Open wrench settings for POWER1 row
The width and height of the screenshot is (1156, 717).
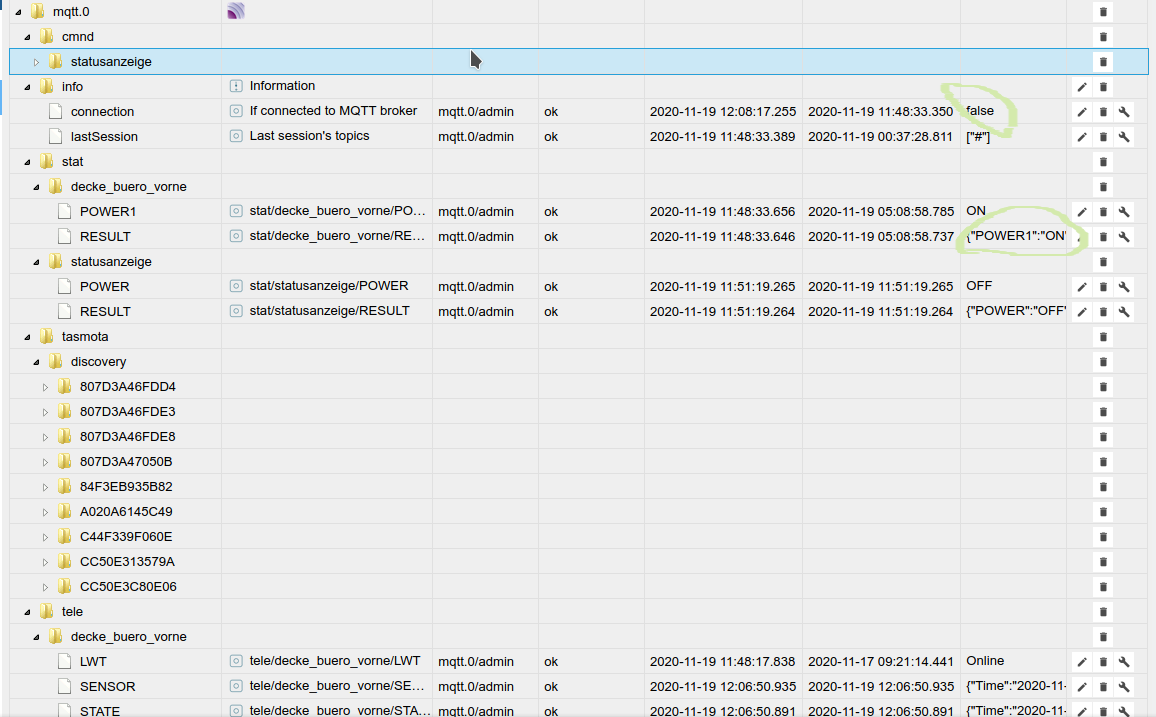click(1124, 212)
